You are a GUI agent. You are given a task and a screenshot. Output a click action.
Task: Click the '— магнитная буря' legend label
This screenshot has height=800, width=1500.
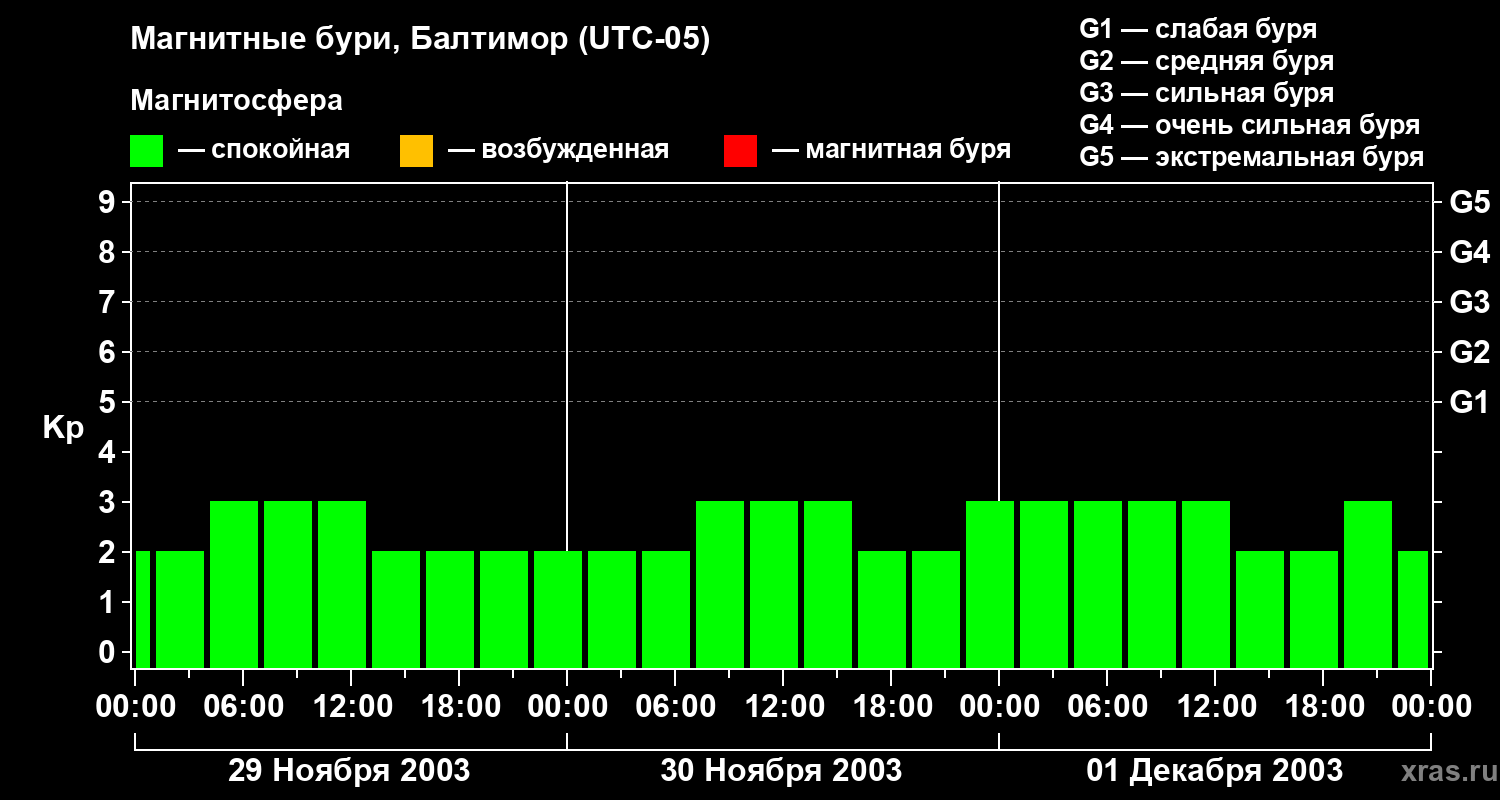891,150
